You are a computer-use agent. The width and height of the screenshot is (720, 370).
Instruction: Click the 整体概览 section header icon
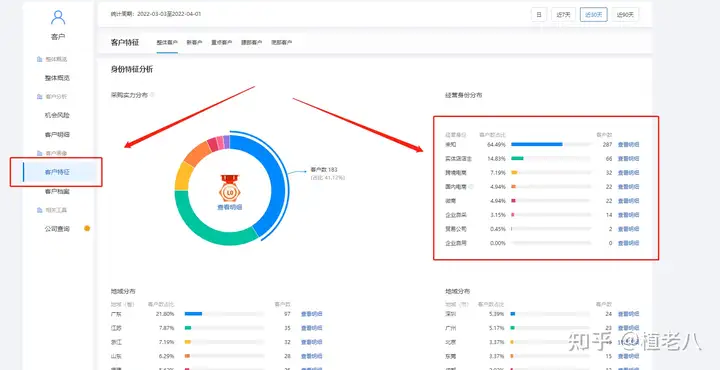click(x=39, y=59)
